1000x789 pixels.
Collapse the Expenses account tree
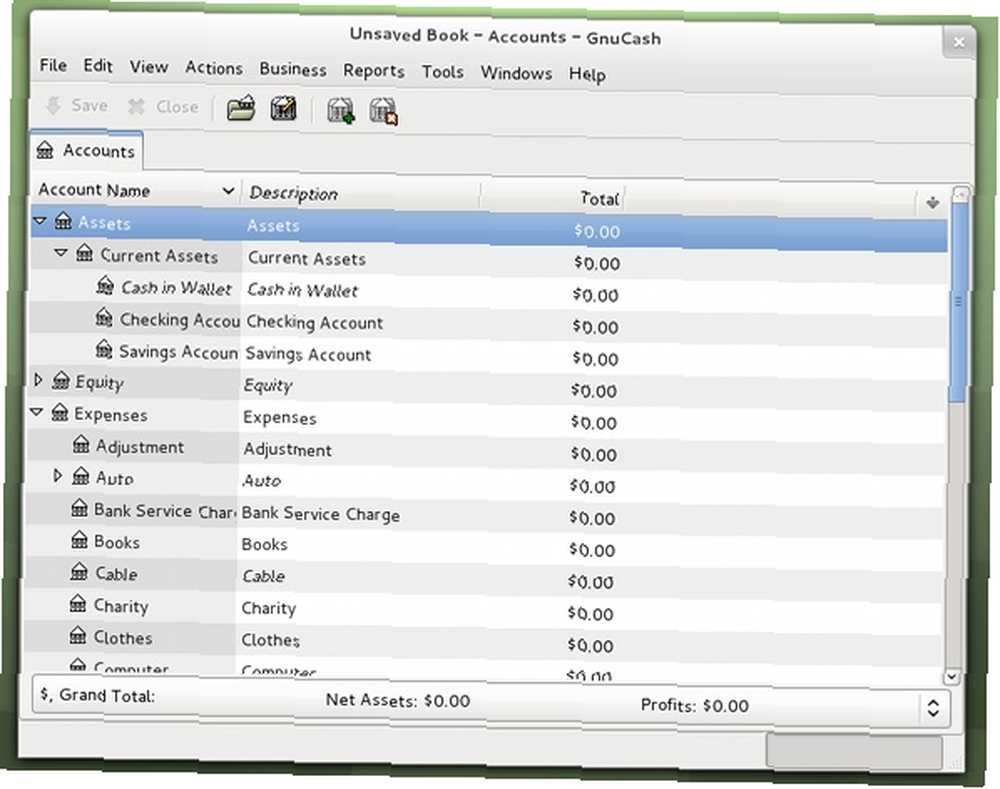(36, 413)
